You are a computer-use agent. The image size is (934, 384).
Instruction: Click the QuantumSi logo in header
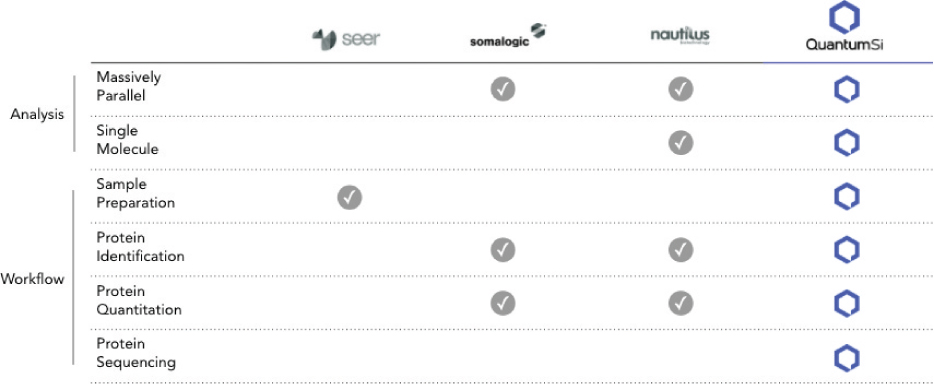[844, 26]
